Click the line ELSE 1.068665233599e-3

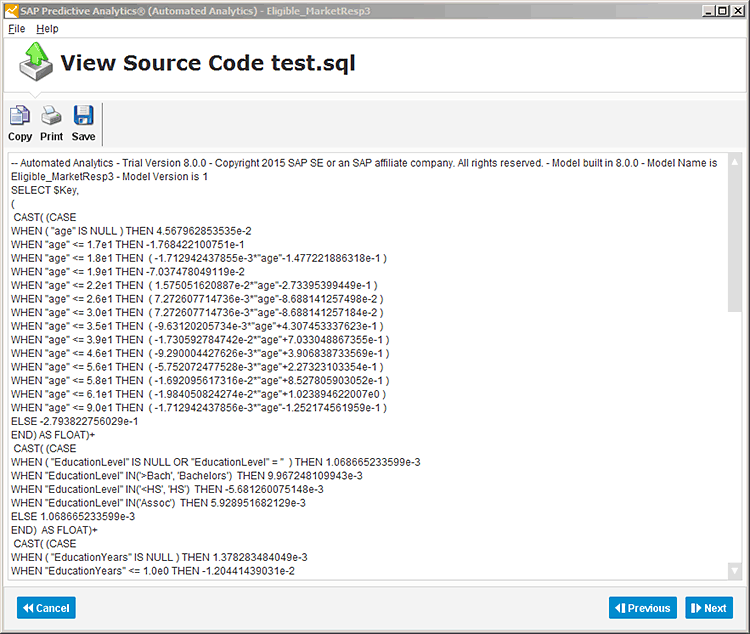[73, 516]
